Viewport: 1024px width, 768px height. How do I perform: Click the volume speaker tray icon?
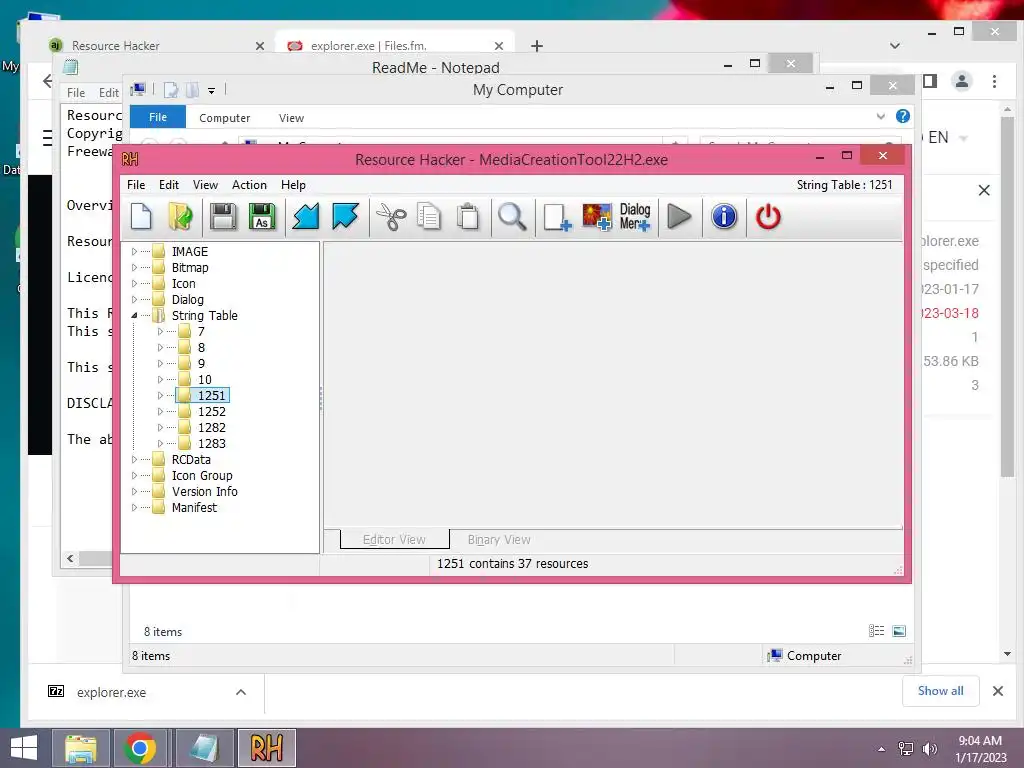930,749
